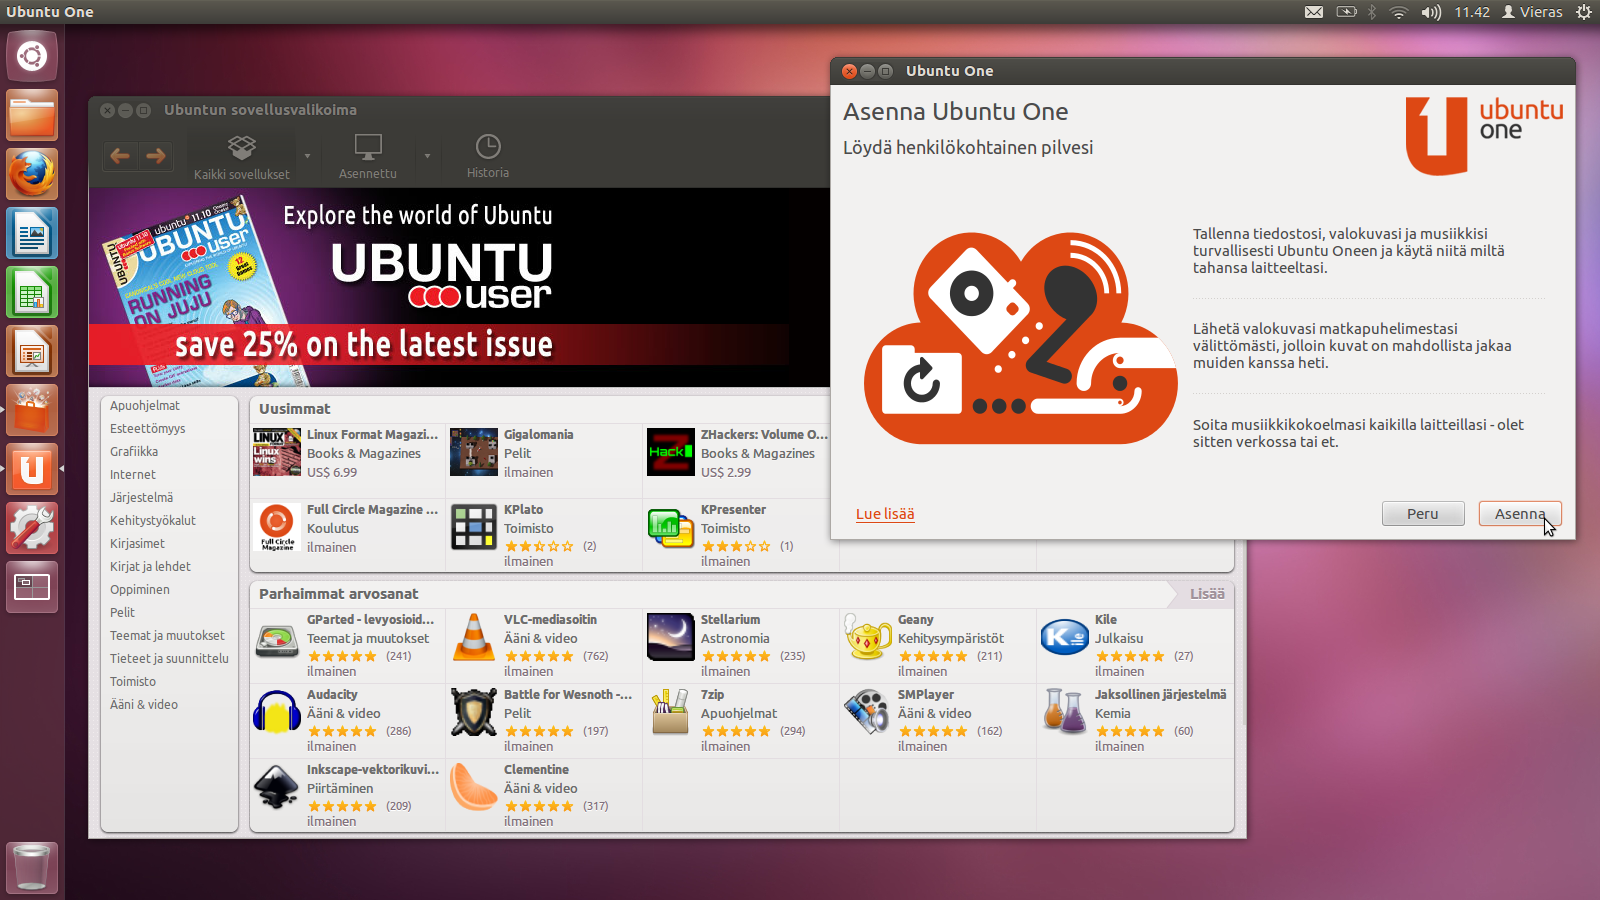Open the Lue lisää link
This screenshot has width=1600, height=900.
point(885,514)
